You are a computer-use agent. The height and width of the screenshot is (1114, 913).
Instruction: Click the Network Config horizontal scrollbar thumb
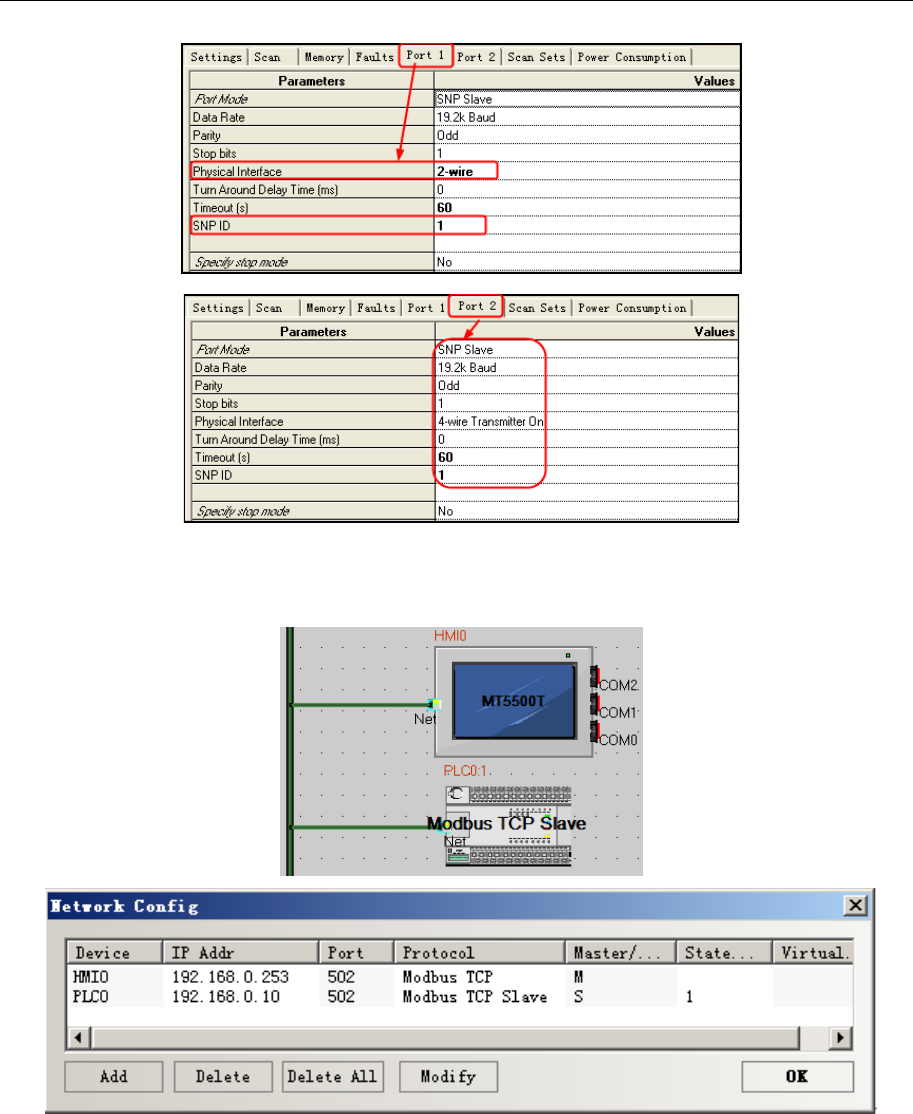444,1038
